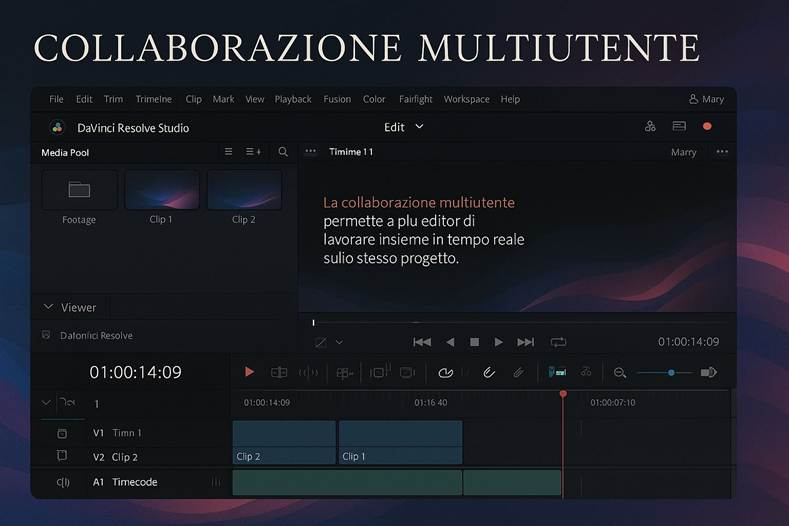Open the Footage folder

point(79,190)
